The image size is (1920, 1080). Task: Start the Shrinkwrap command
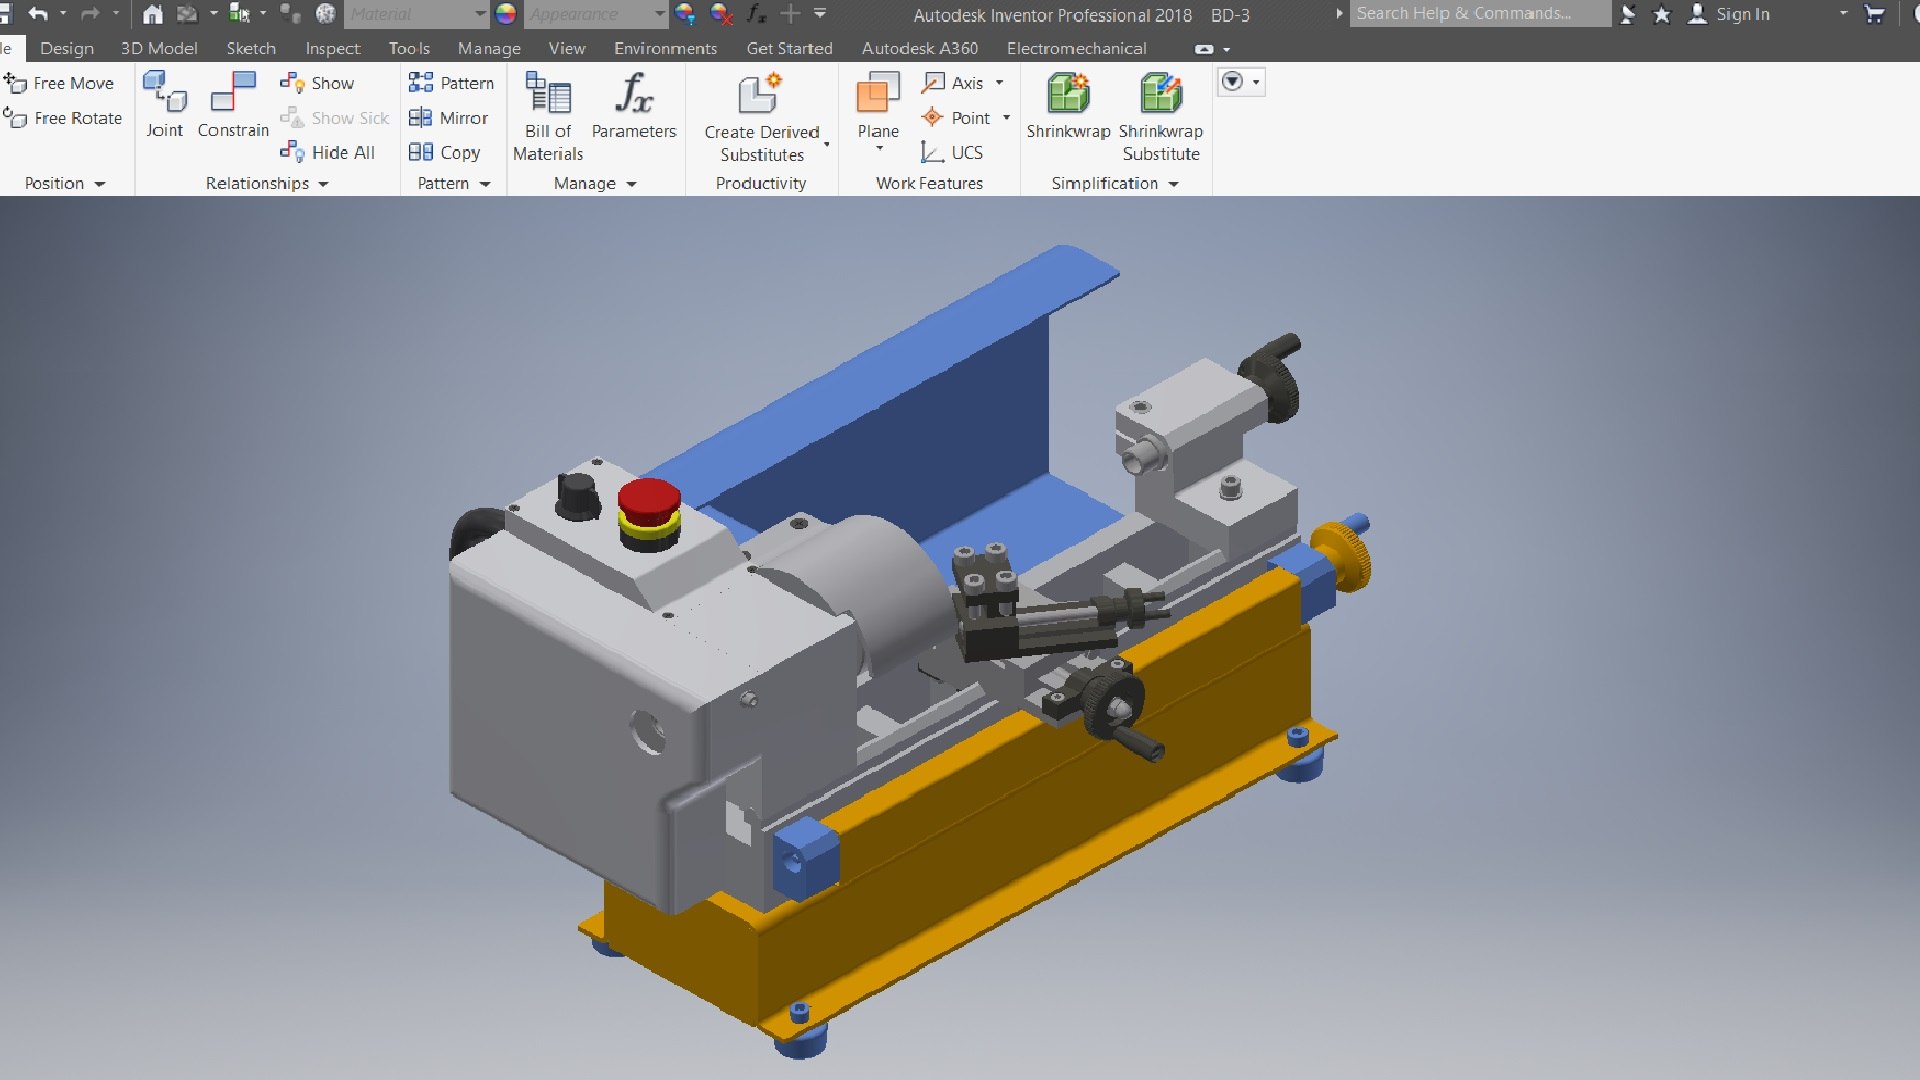1068,105
